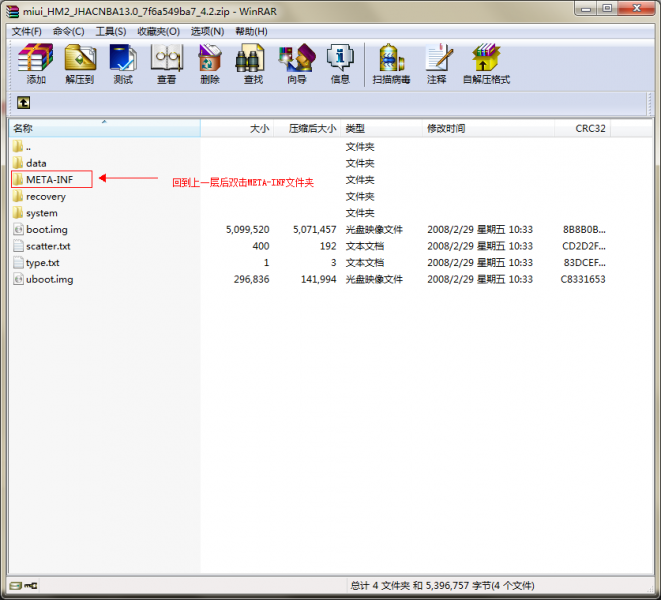Viewport: 661px width, 600px height.
Task: Select the scatter.txt file icon
Action: coord(18,246)
